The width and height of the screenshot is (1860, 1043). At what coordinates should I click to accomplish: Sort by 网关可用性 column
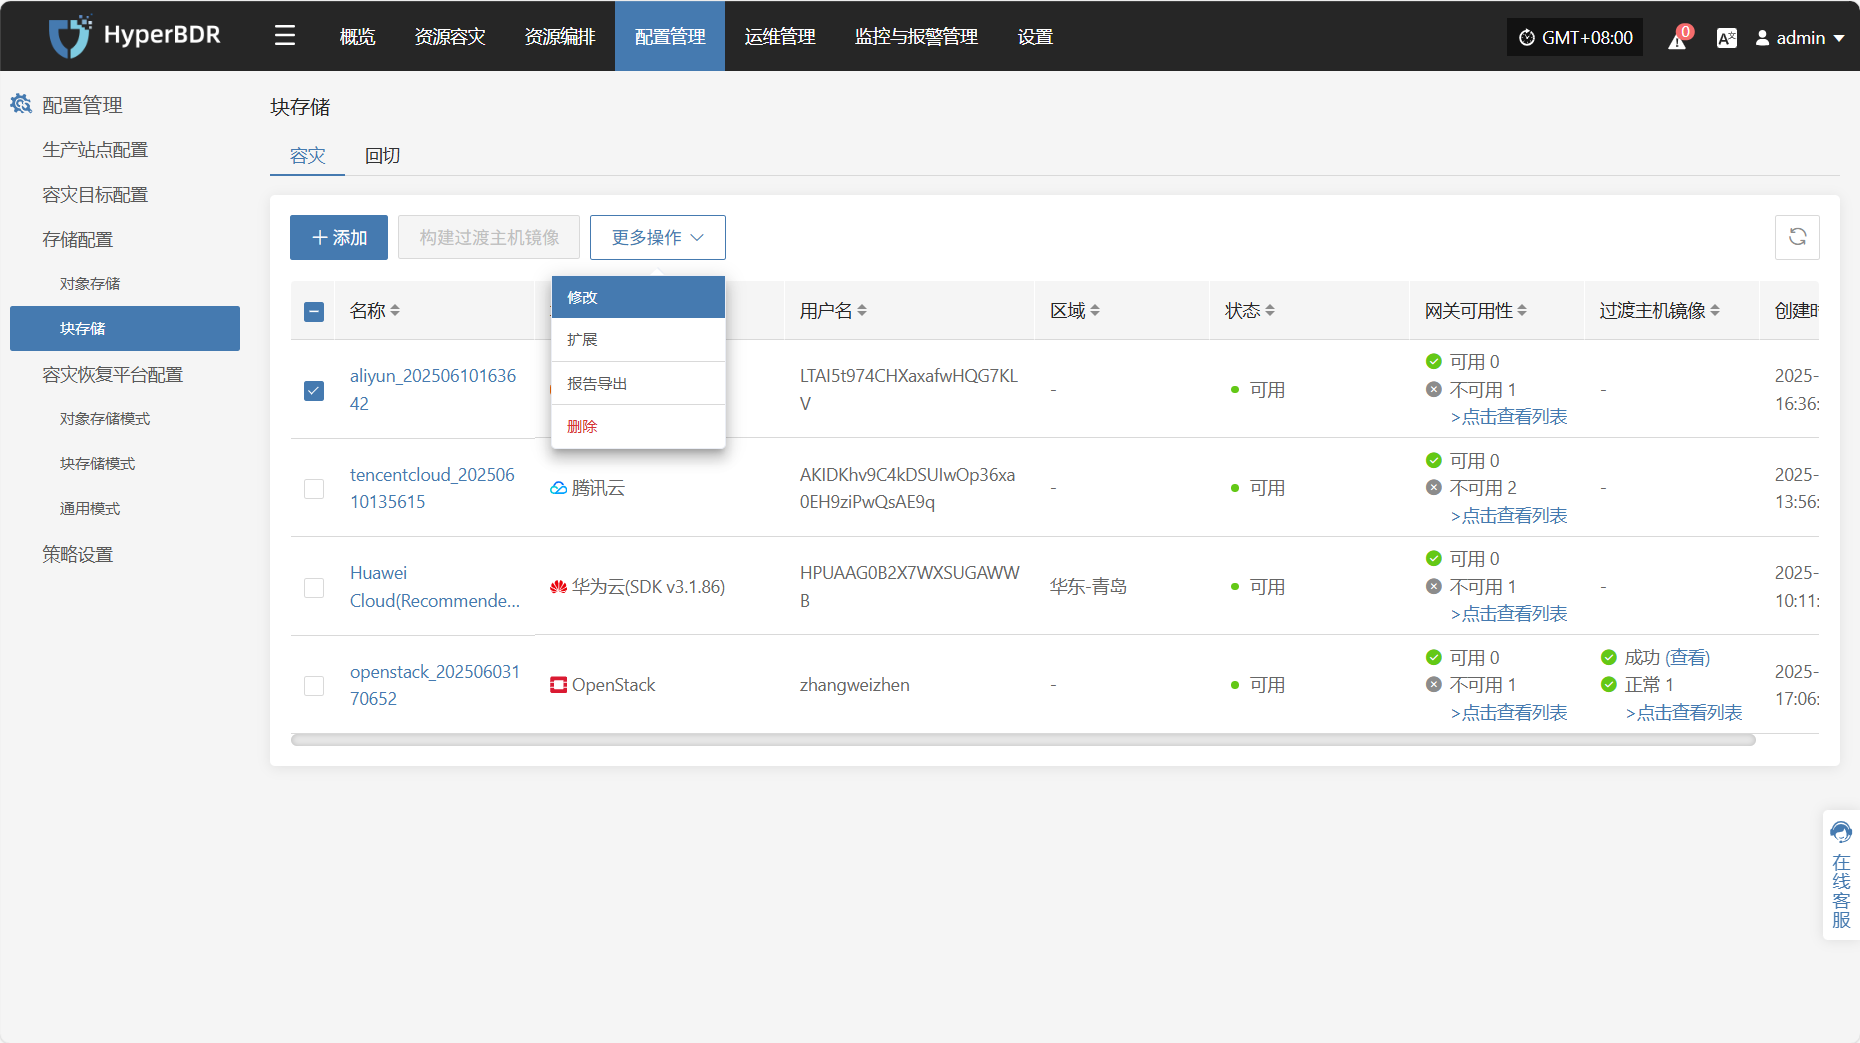coord(1522,311)
